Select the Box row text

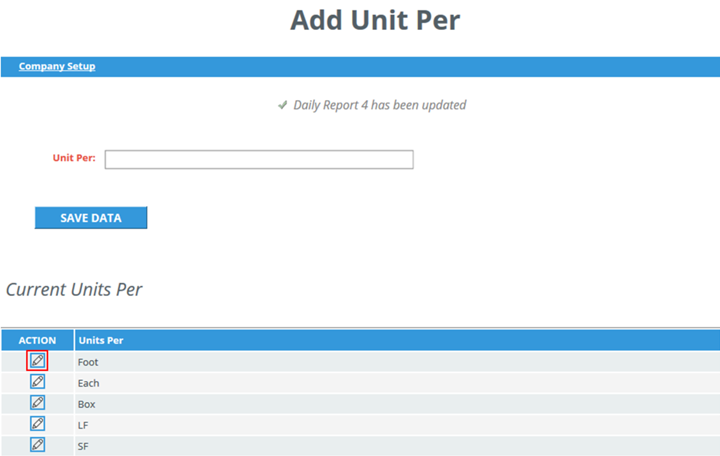click(x=86, y=405)
